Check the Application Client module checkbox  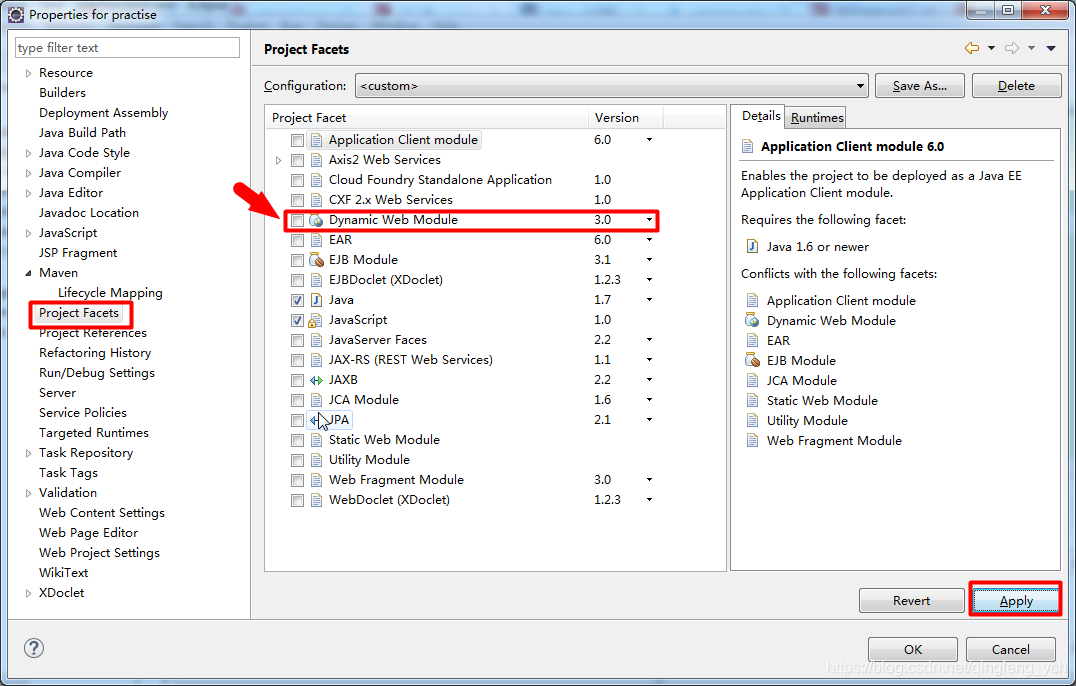point(297,140)
